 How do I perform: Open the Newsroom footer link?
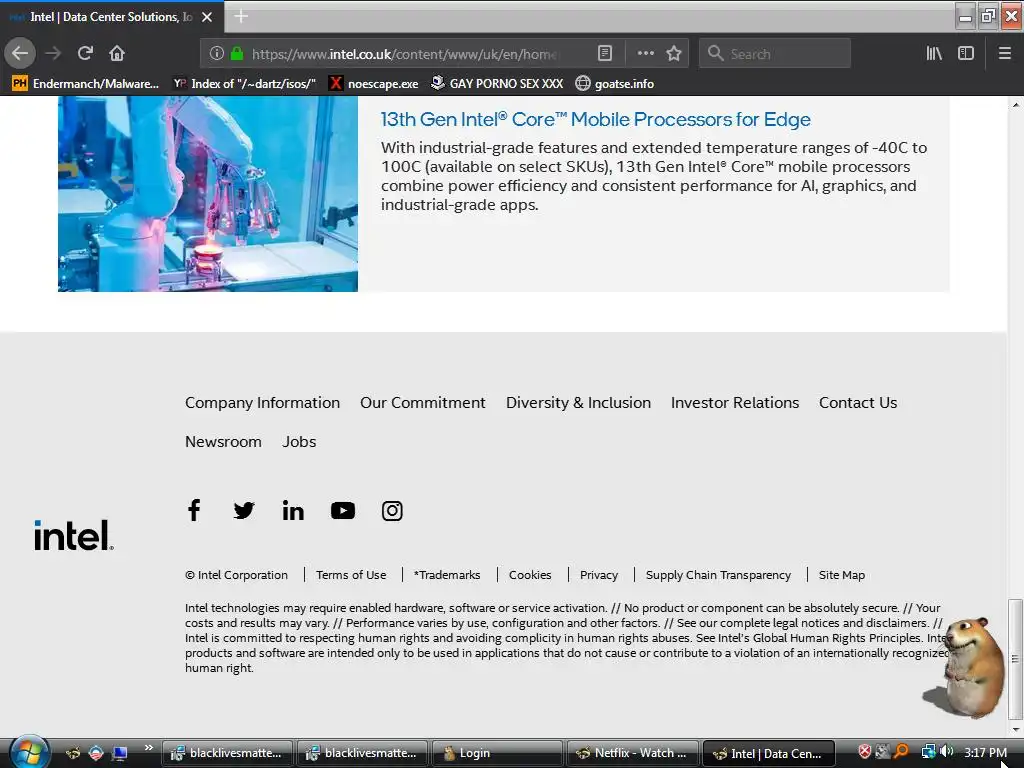tap(223, 442)
